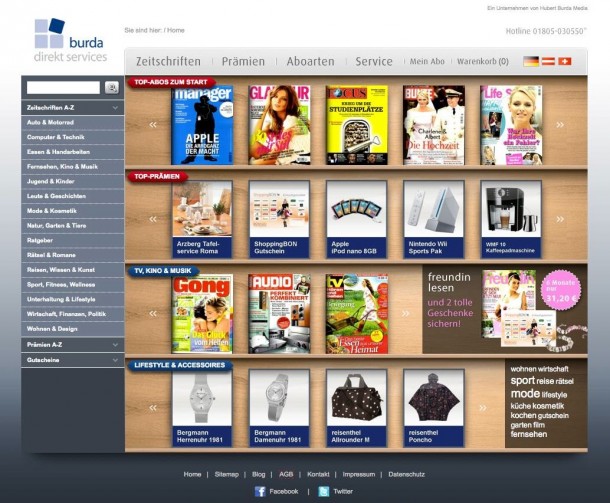Open the Aboarten main menu

click(310, 61)
